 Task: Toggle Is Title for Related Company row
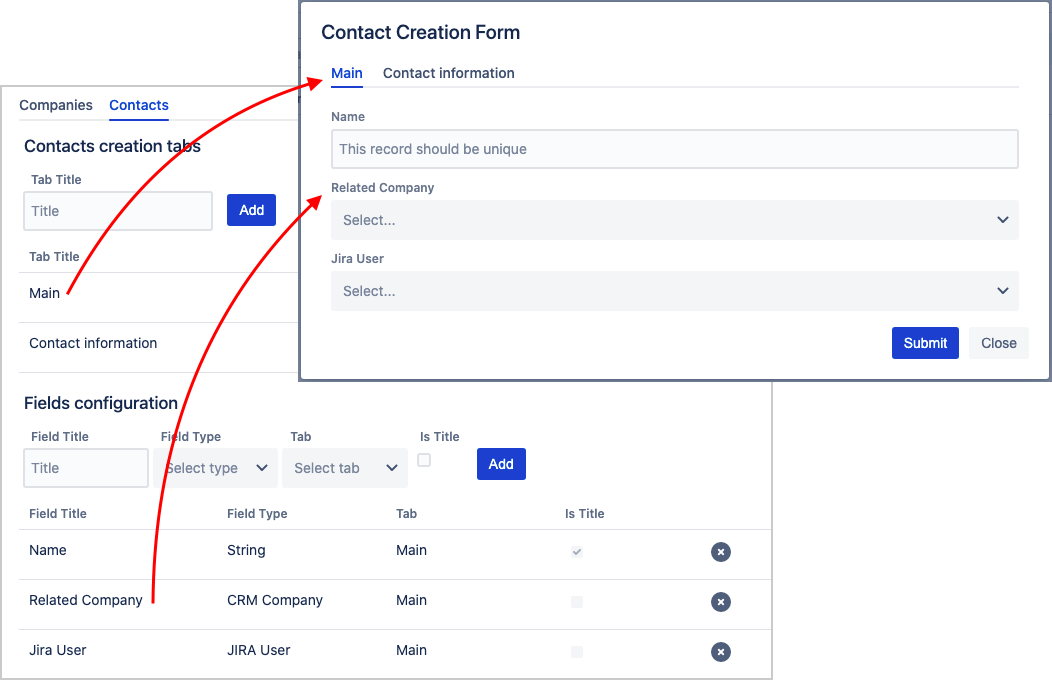[x=576, y=602]
